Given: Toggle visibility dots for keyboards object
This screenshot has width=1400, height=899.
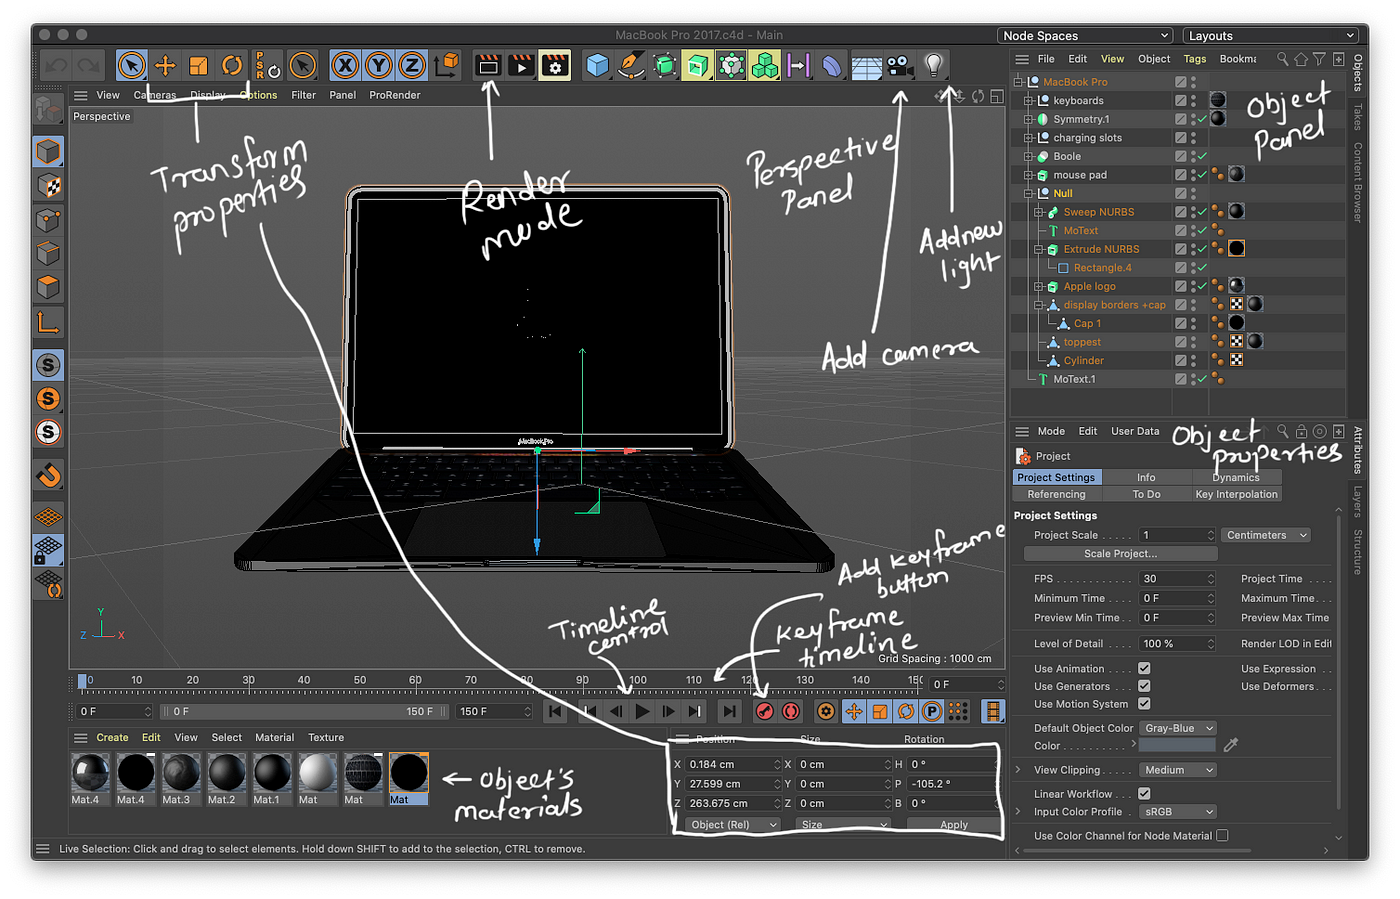Looking at the screenshot, I should pos(1194,100).
